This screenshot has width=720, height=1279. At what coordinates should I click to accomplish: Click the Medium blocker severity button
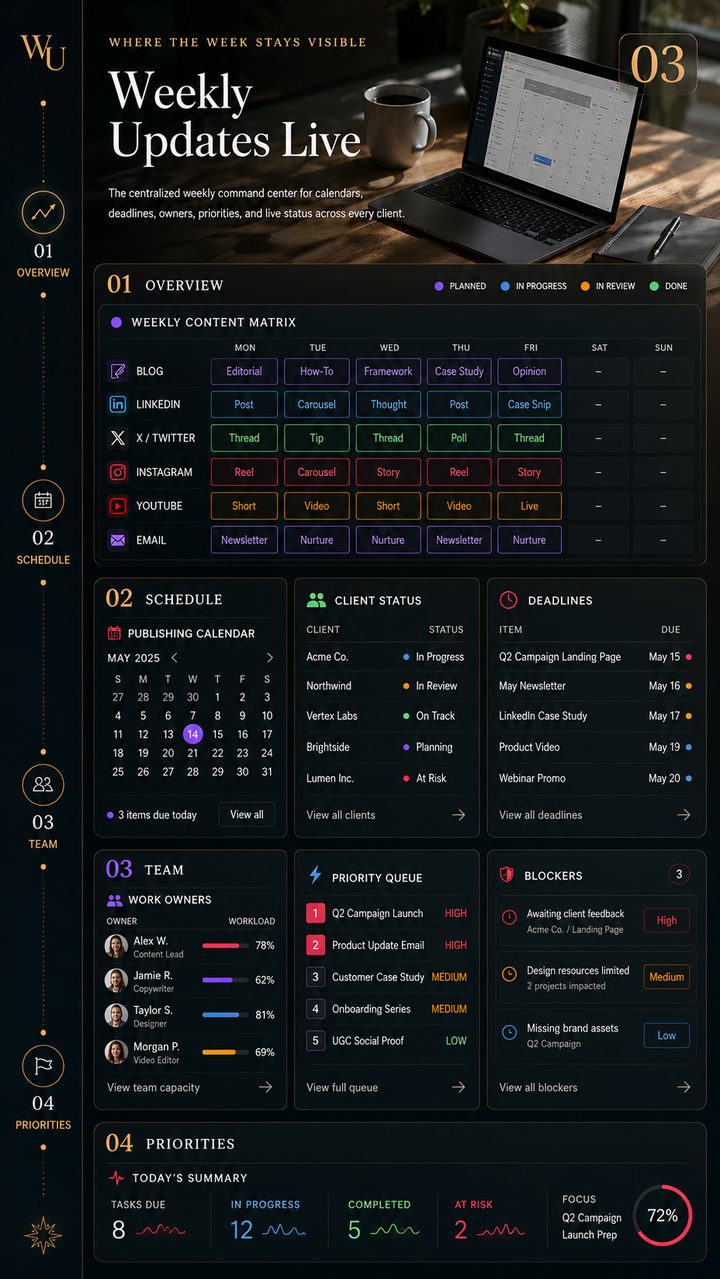point(667,977)
